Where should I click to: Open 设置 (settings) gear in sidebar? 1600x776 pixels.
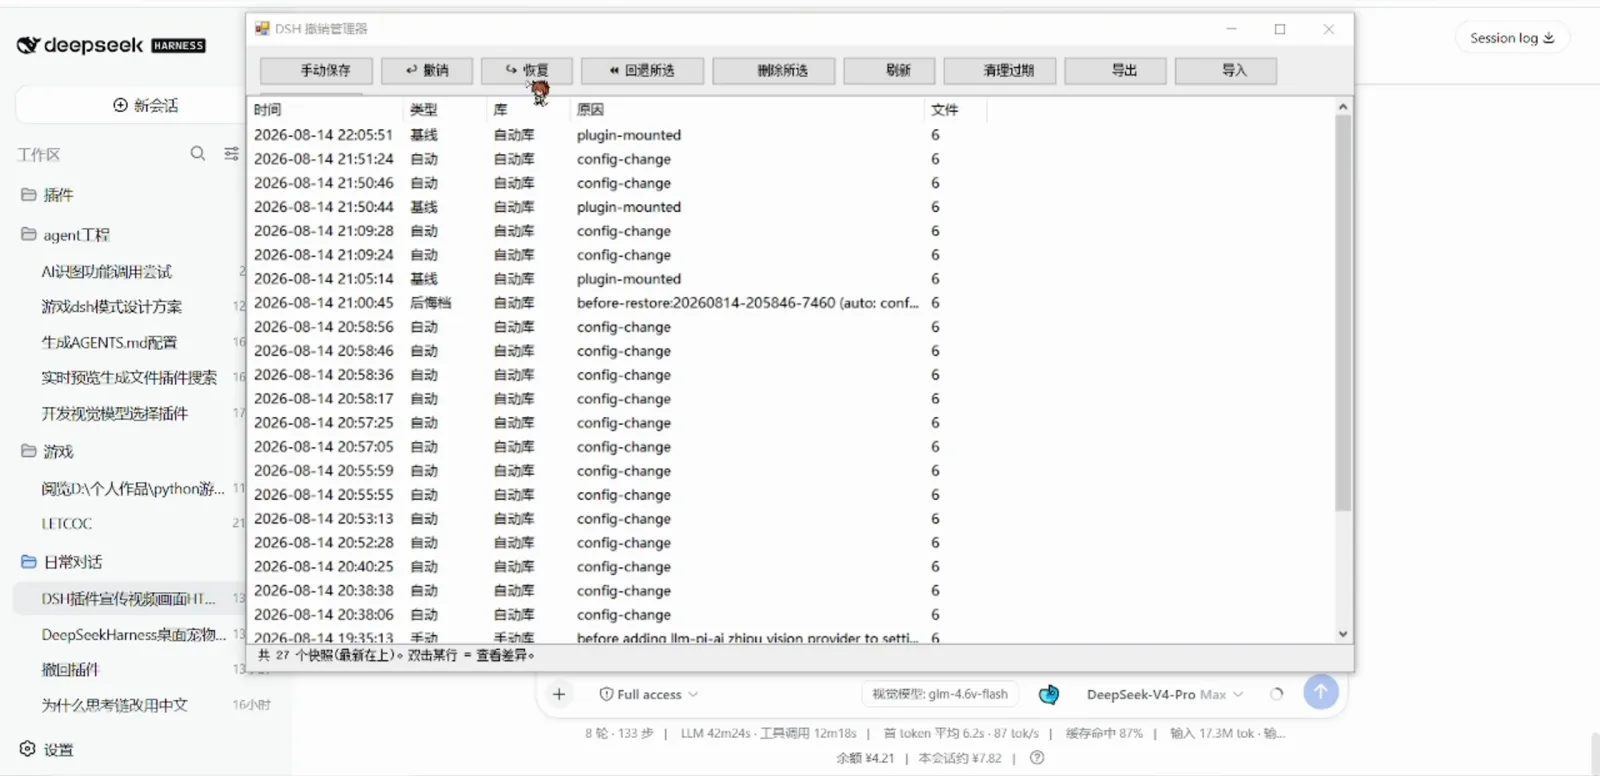(x=46, y=749)
